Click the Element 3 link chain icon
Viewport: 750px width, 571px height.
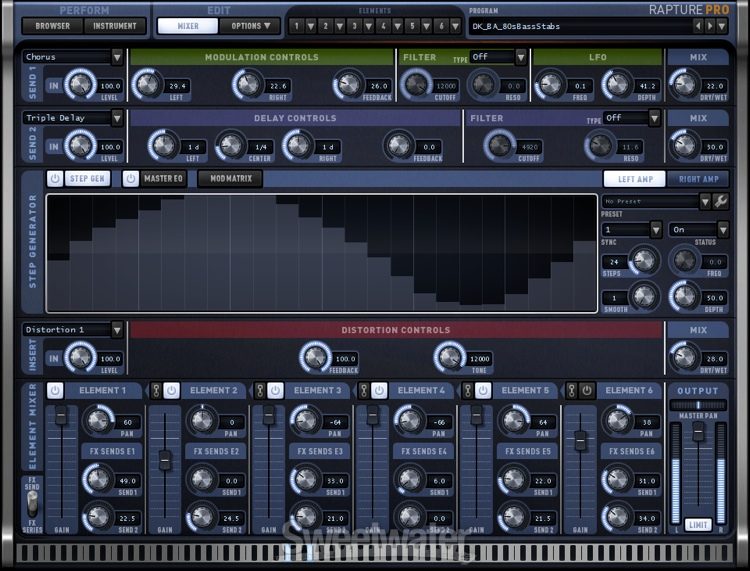[260, 390]
